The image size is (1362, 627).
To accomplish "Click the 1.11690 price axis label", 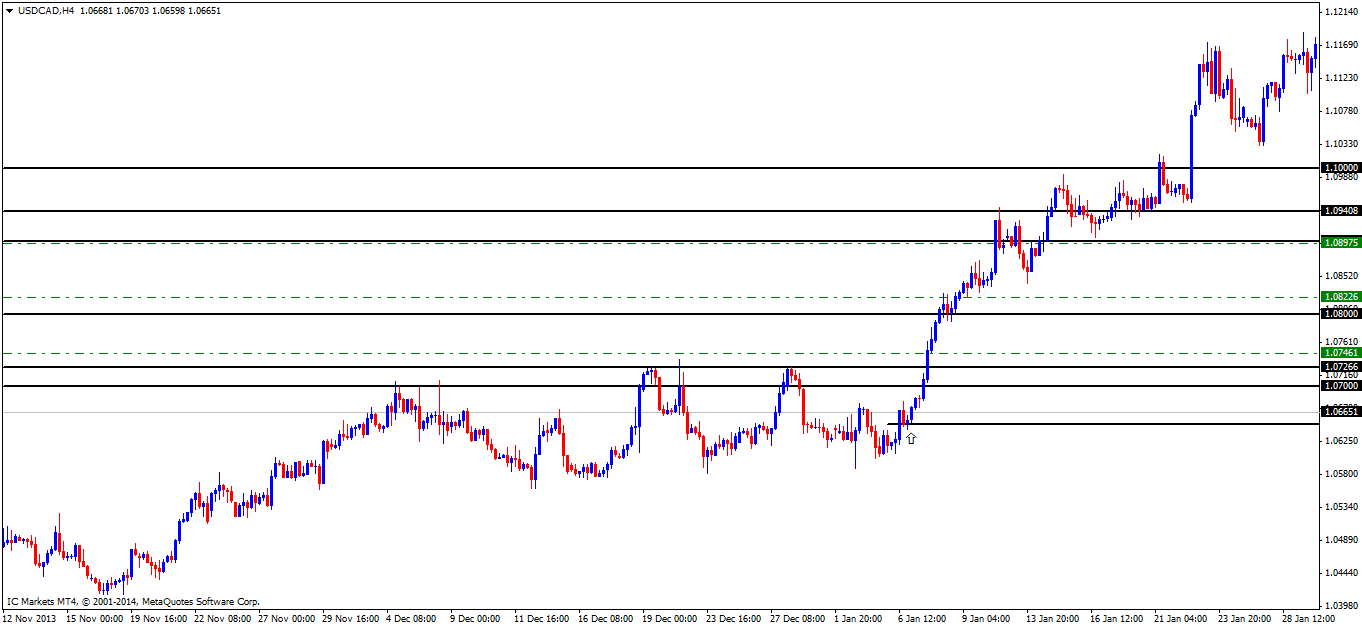I will [x=1342, y=45].
